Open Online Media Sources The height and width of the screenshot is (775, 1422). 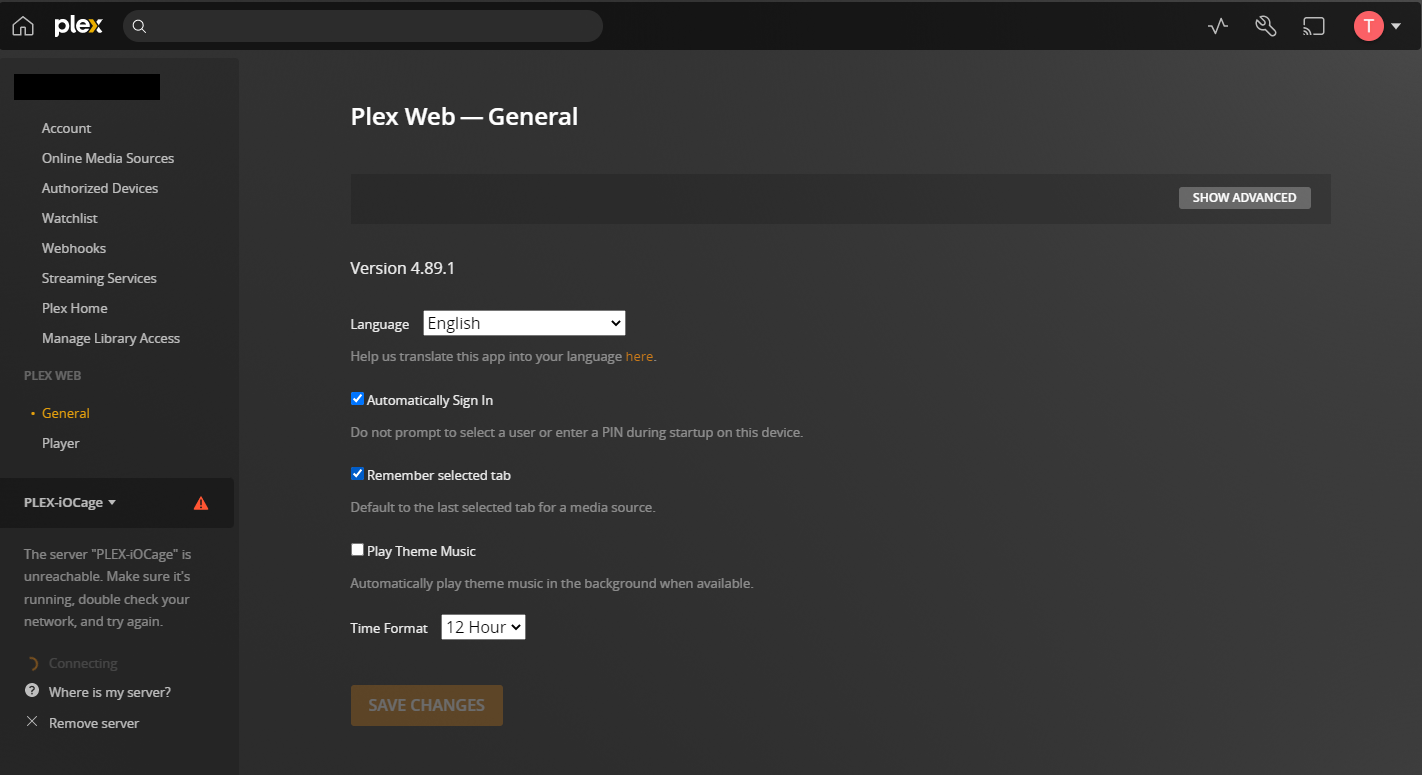(x=108, y=158)
